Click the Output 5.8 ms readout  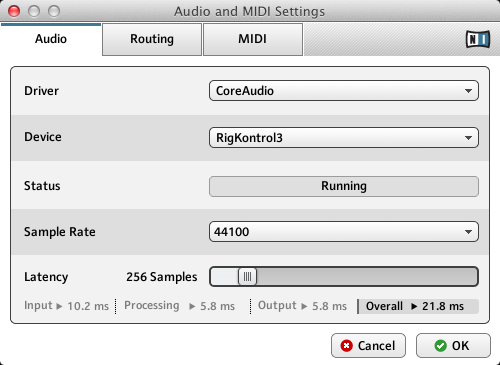click(302, 306)
